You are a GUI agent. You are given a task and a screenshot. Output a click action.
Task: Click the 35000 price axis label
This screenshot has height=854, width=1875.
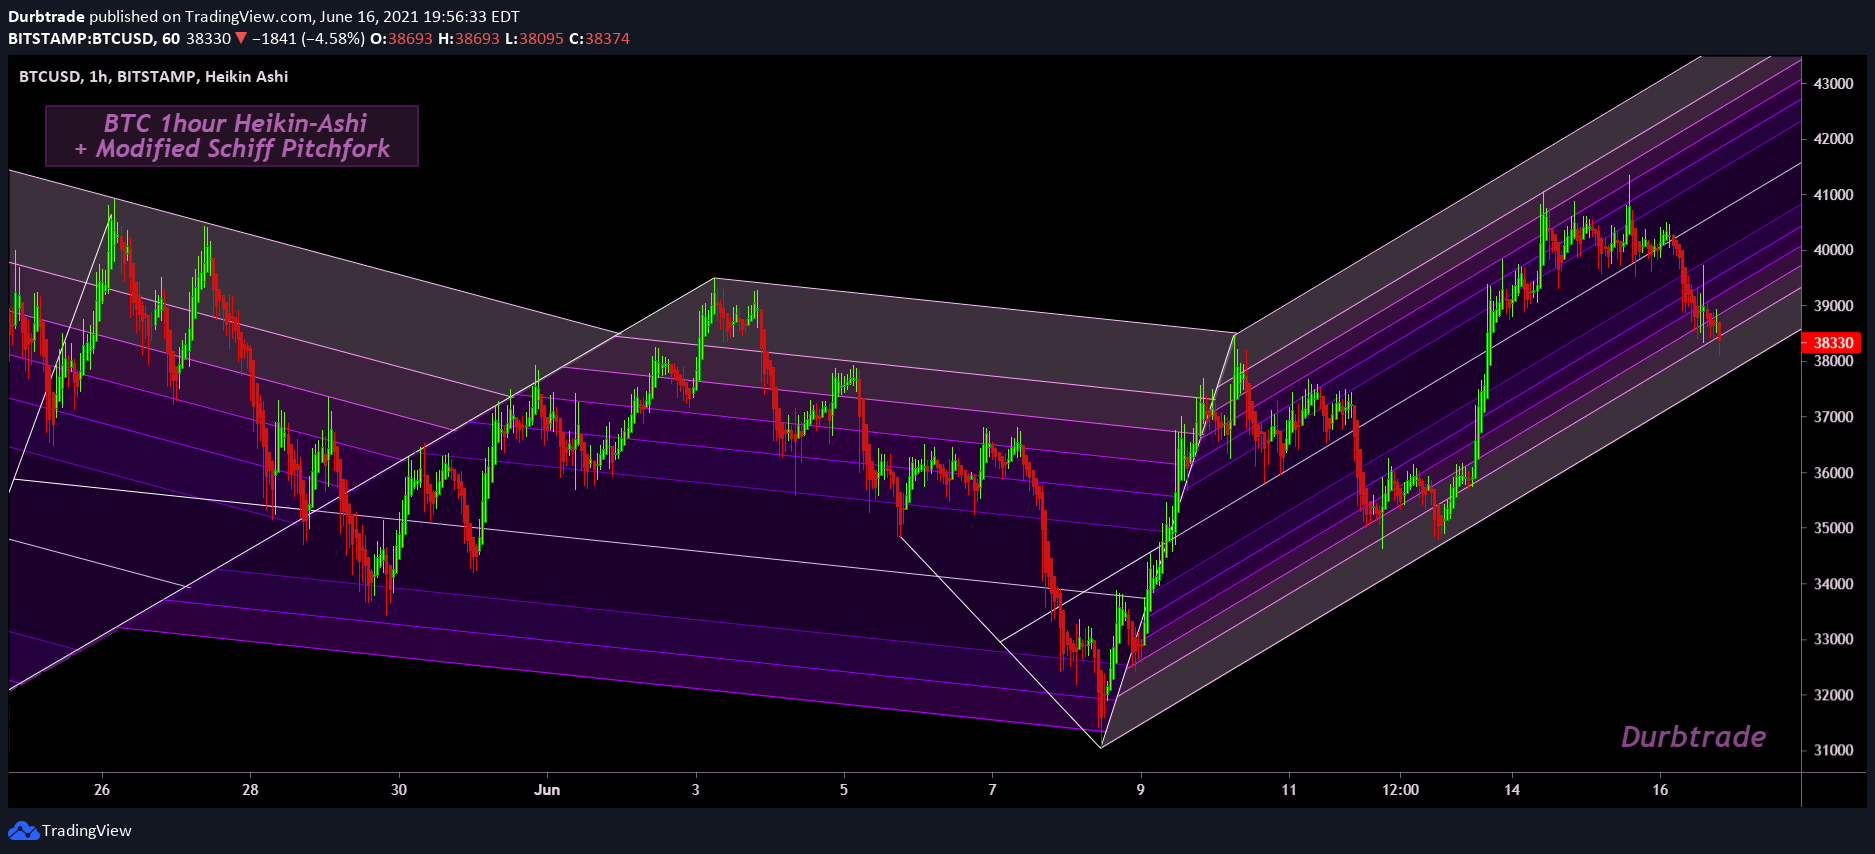point(1834,528)
